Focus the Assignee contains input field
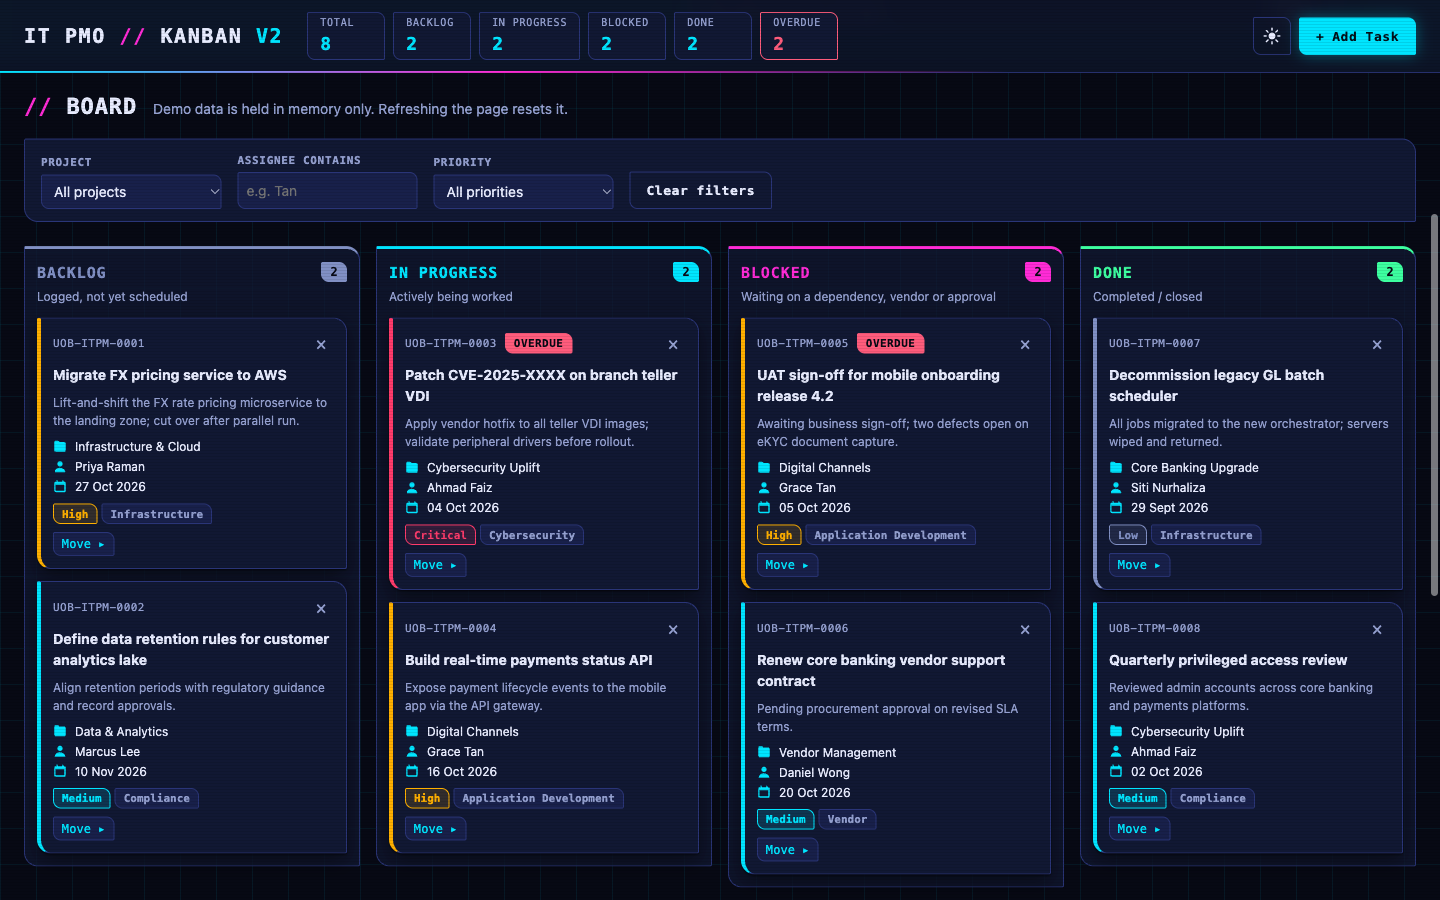The height and width of the screenshot is (900, 1440). [x=327, y=191]
